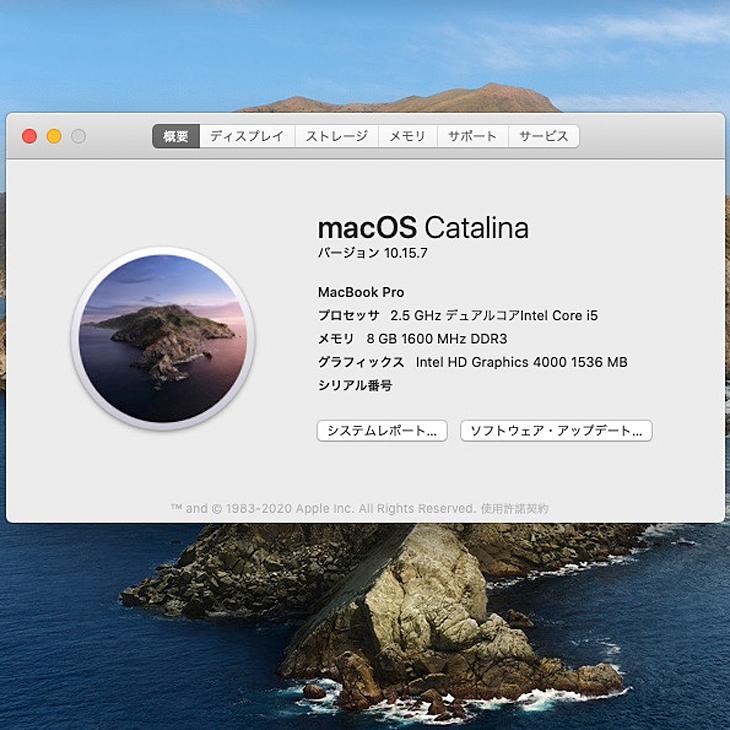Open ソフトウェア・アップデート... button

pos(556,431)
